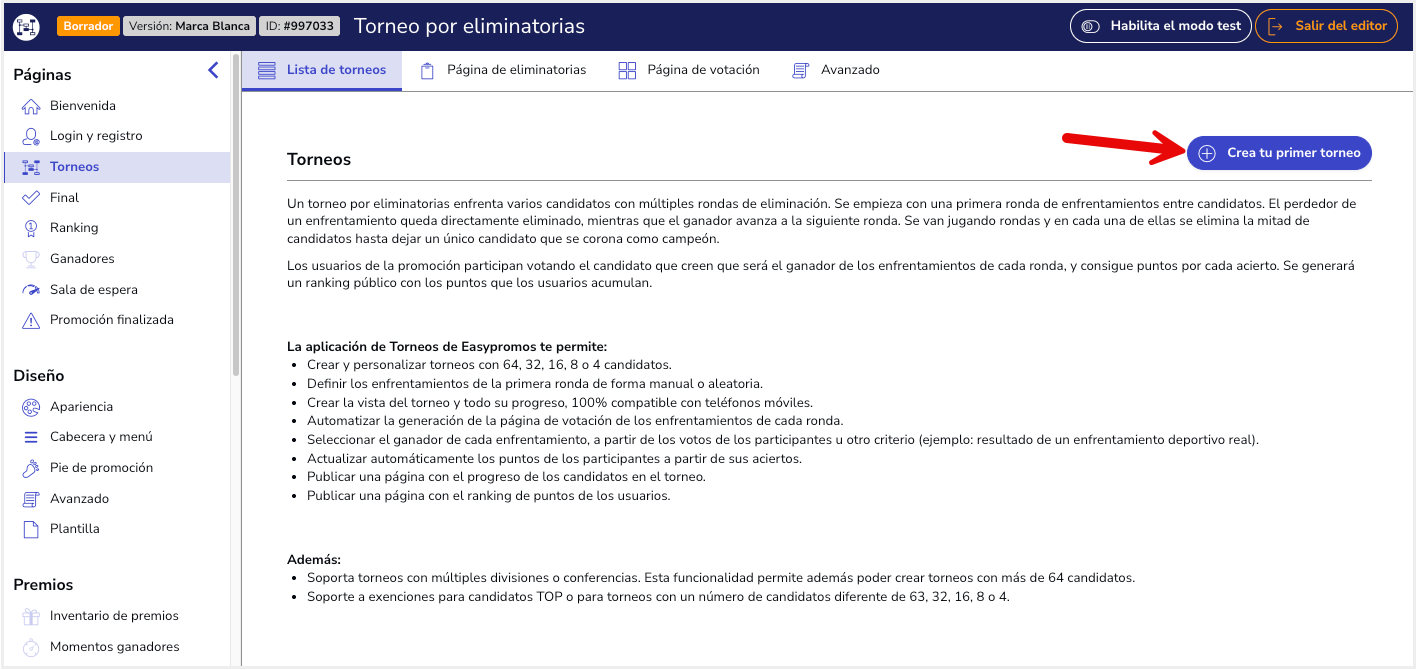Click the warning triangle icon beside Promoción finalizada
Screen dimensions: 1416x670
(31, 320)
